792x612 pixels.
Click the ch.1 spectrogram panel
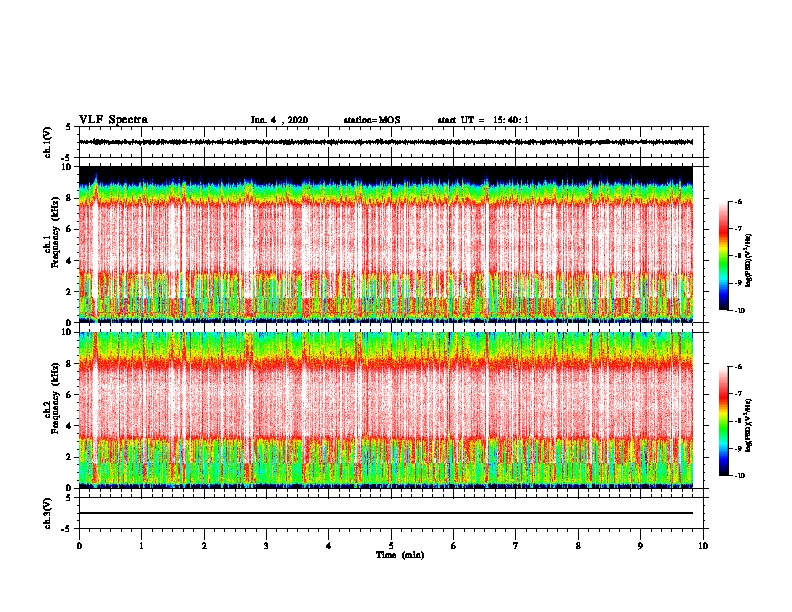coord(386,244)
